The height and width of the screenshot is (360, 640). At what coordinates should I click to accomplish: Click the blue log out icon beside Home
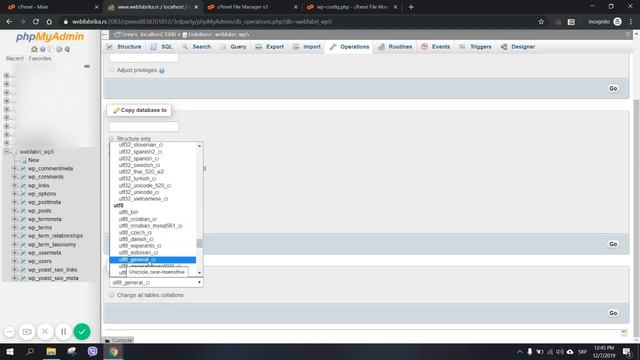click(x=42, y=49)
